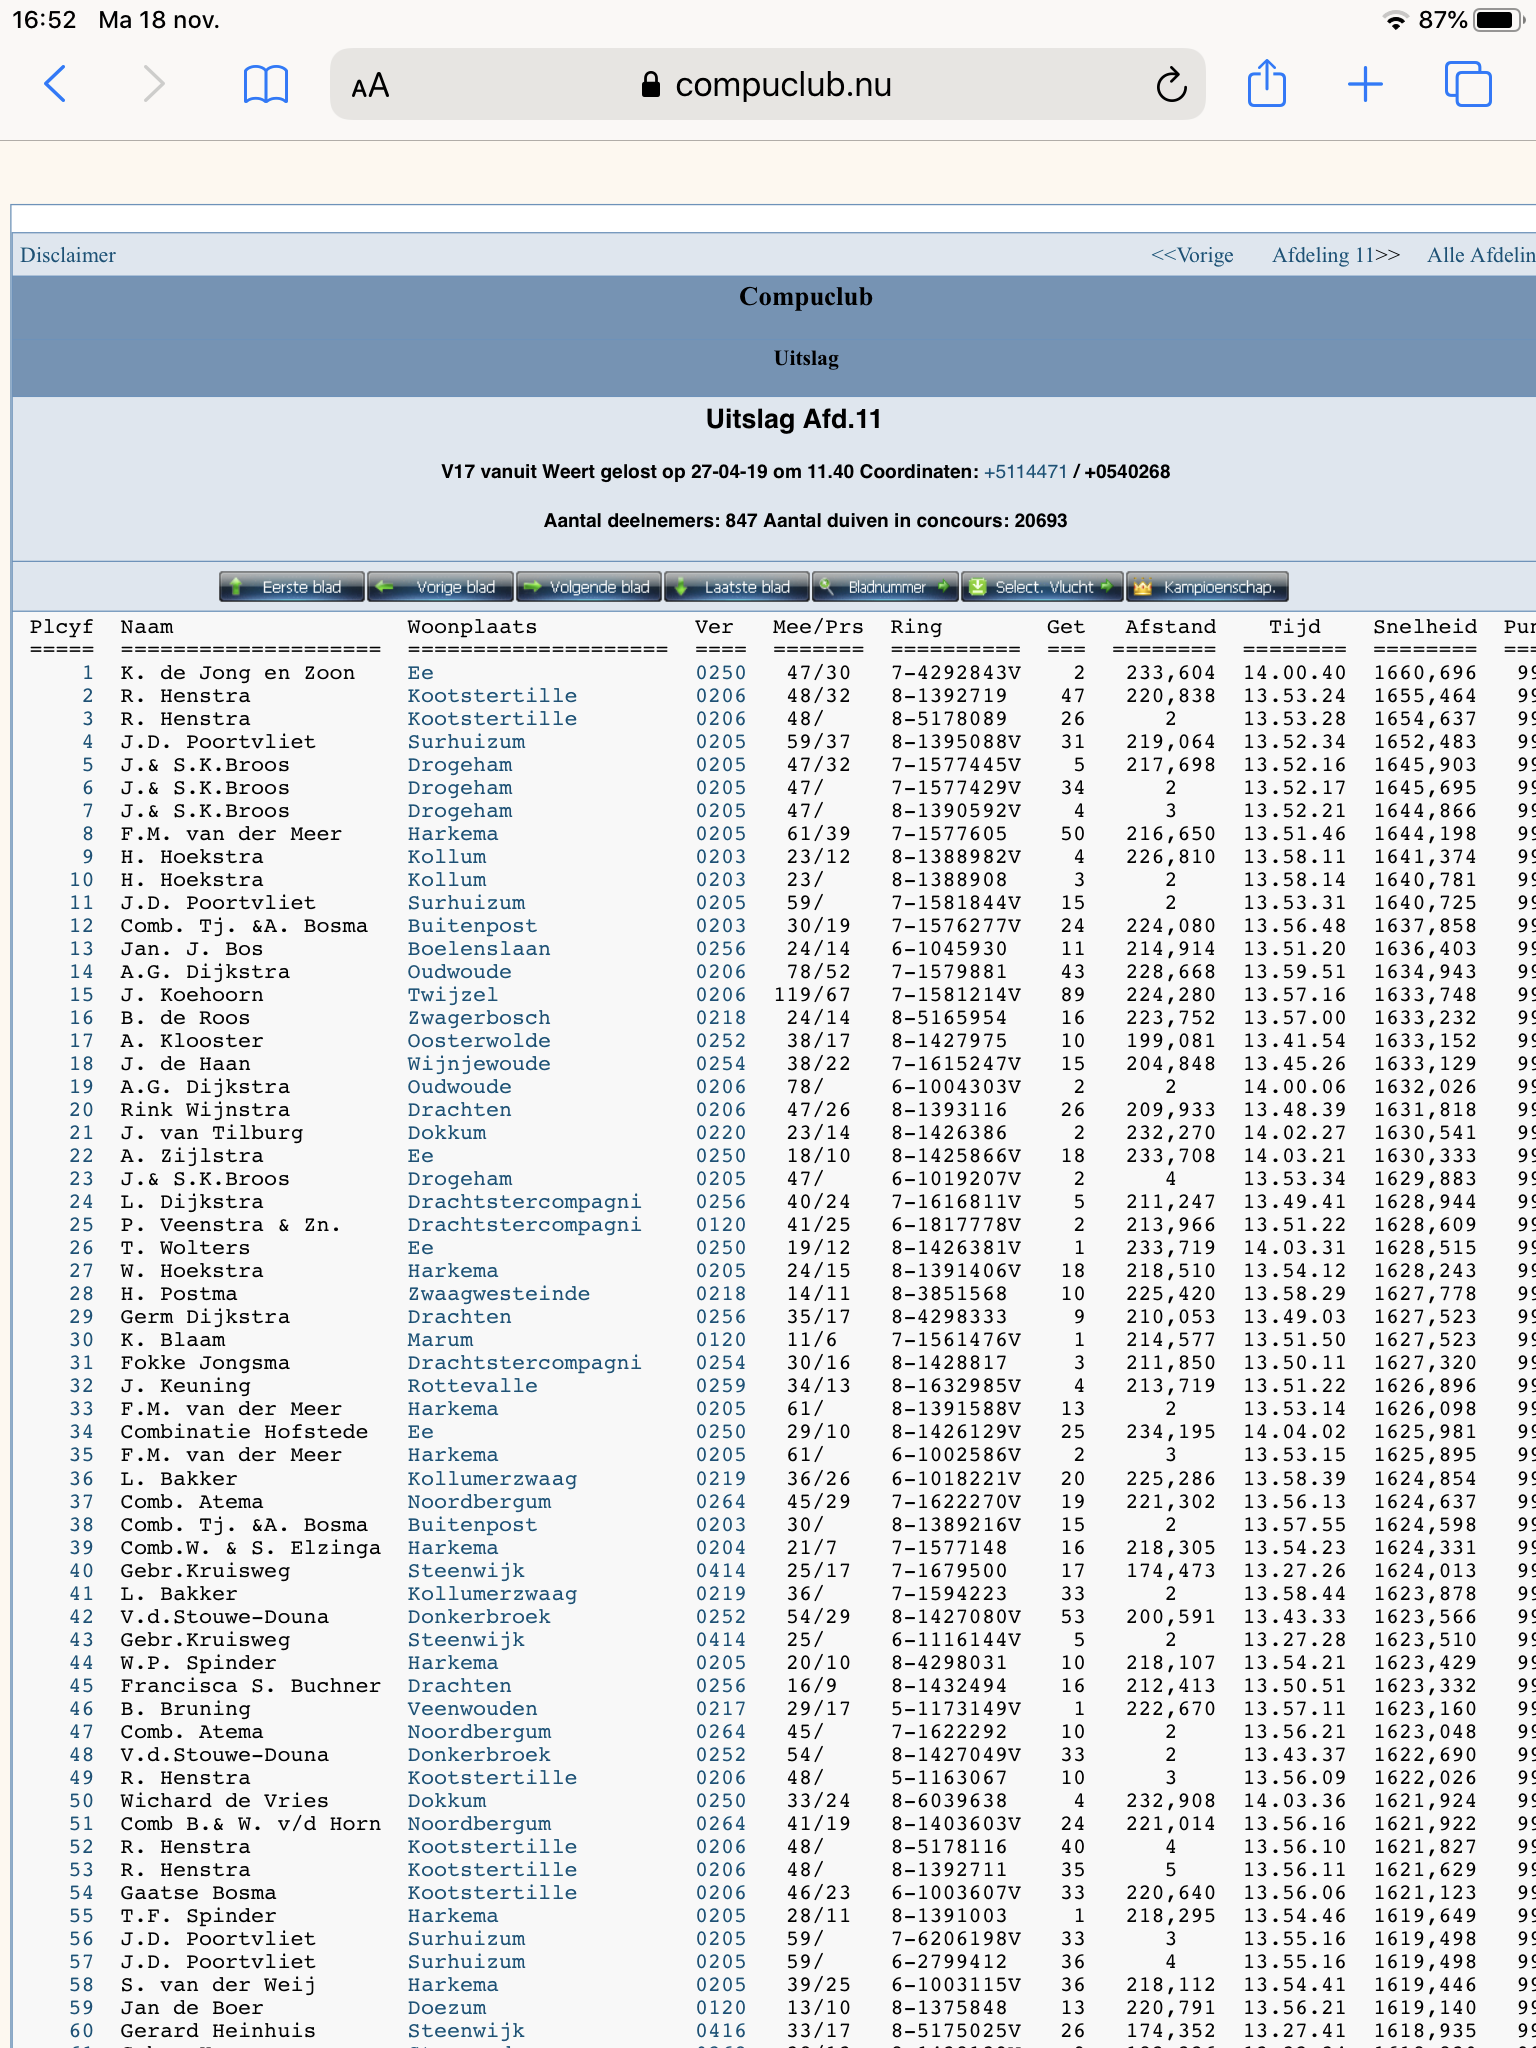Go to <<Vorige afdeling link
This screenshot has height=2048, width=1536.
pos(1192,255)
